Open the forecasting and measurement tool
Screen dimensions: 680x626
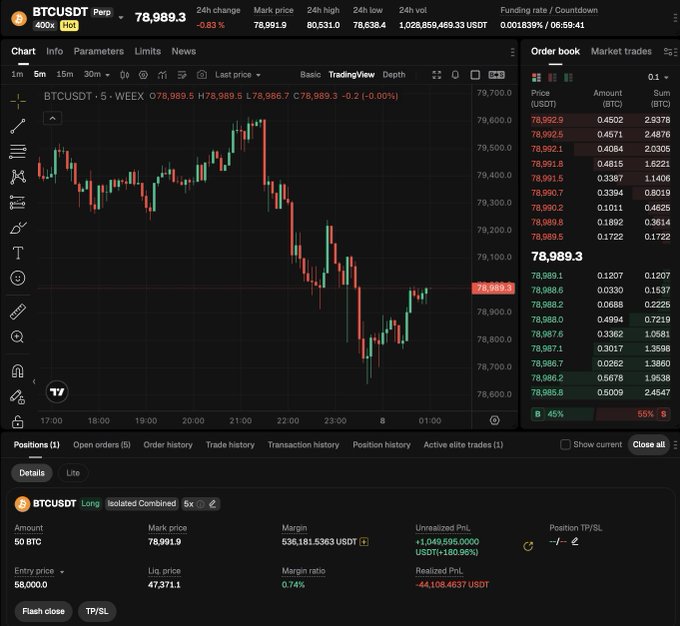(18, 202)
